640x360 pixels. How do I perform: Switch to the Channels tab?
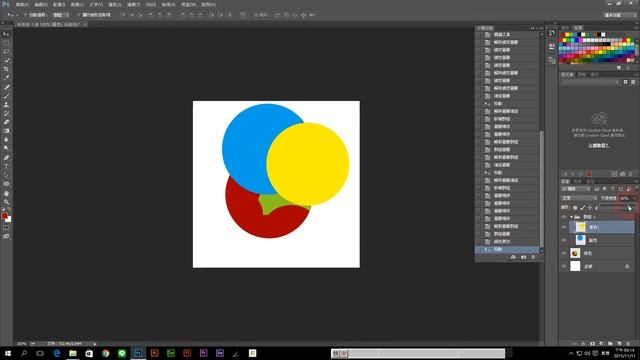click(x=578, y=181)
